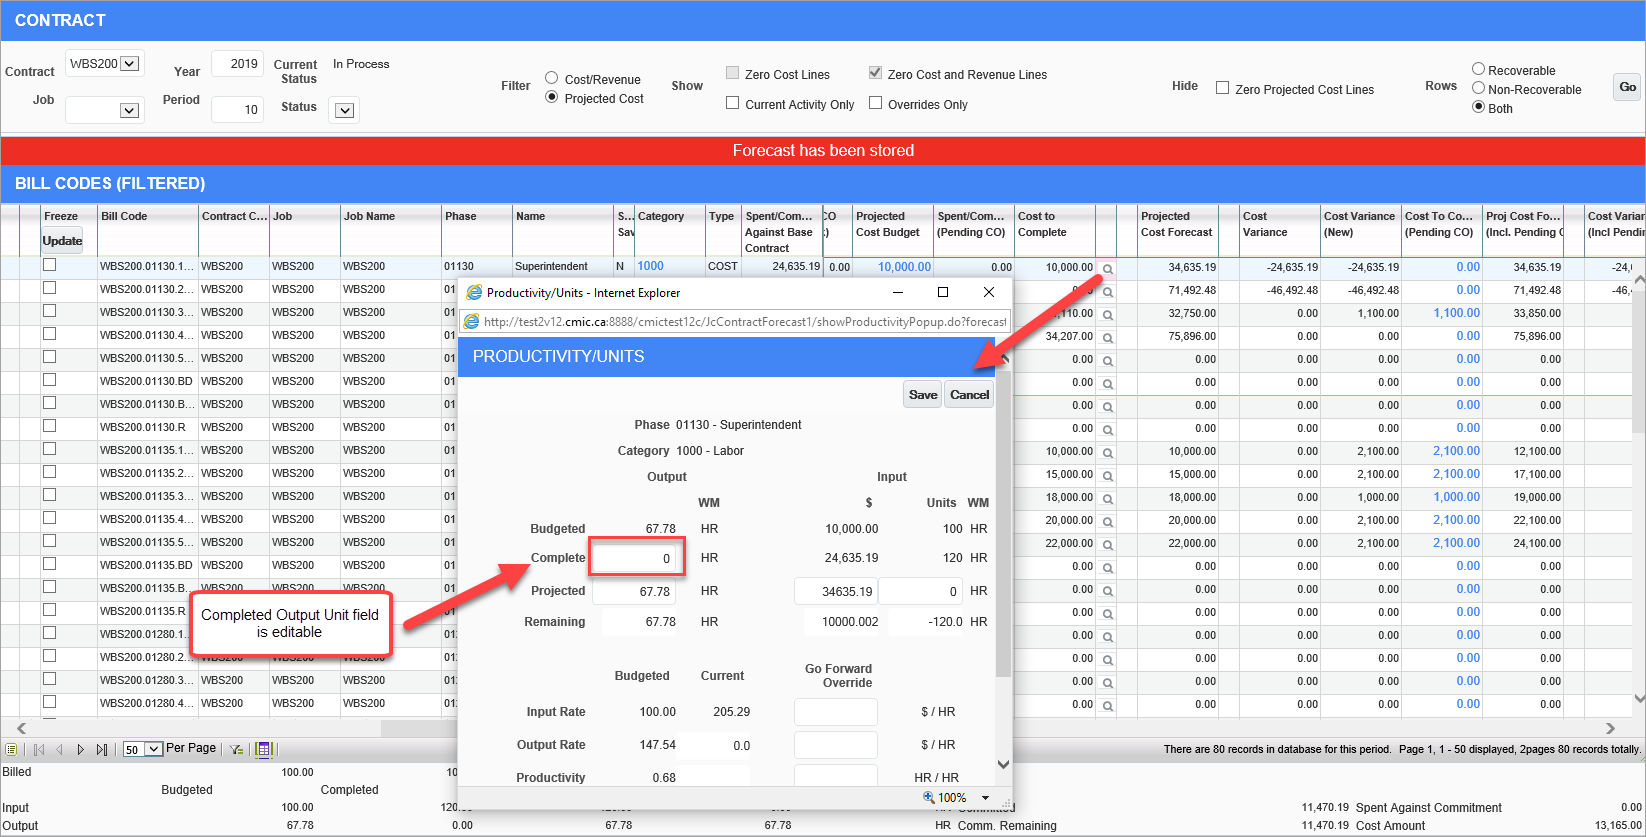Sort by Phase column header

pyautogui.click(x=461, y=216)
